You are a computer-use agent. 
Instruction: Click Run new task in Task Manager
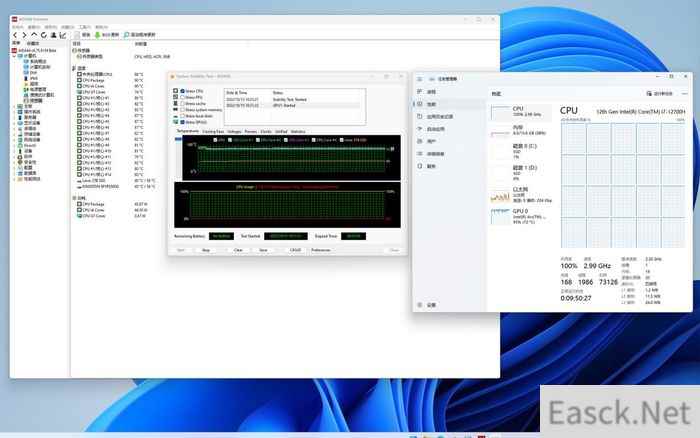(x=659, y=94)
